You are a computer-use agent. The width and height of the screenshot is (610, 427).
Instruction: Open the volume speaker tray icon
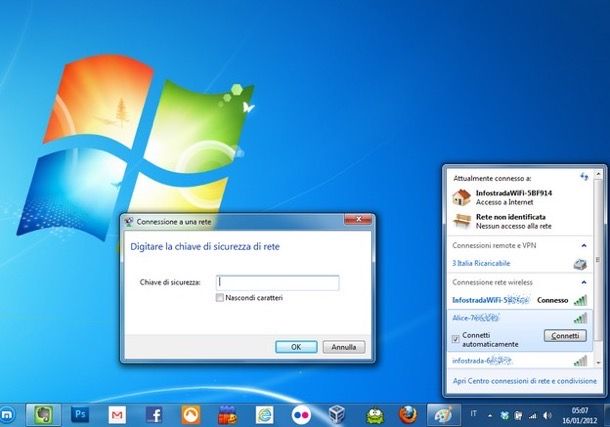point(547,416)
